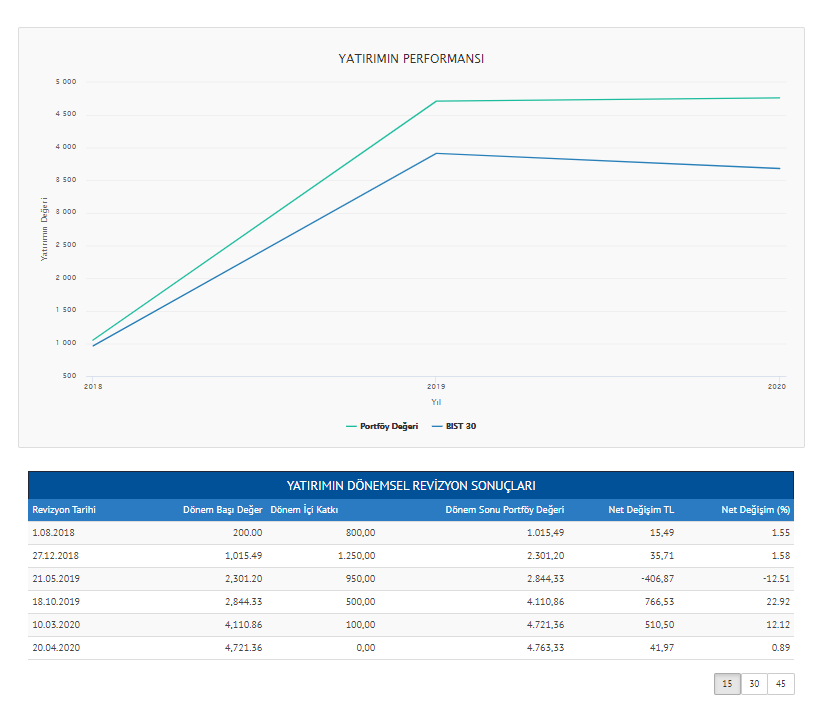Sort by Dönem Sonu Portföy Değeri header

click(504, 510)
